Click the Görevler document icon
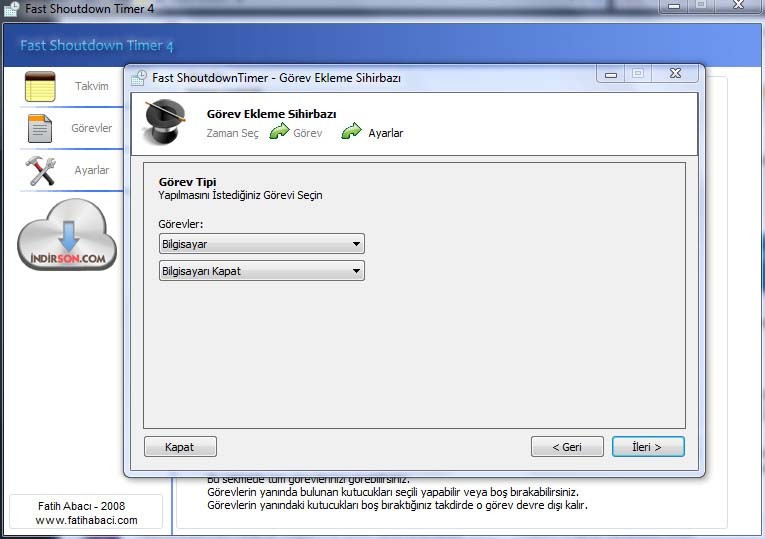Viewport: 765px width, 539px height. (40, 128)
